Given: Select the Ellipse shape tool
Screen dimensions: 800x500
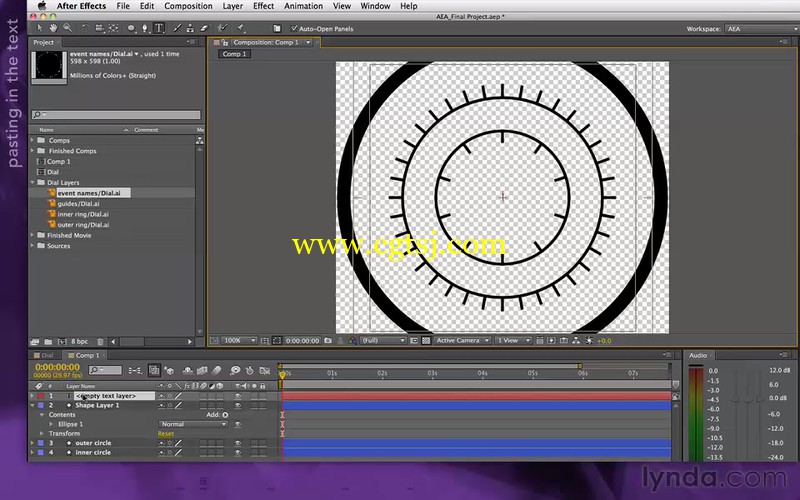Looking at the screenshot, I should (131, 29).
